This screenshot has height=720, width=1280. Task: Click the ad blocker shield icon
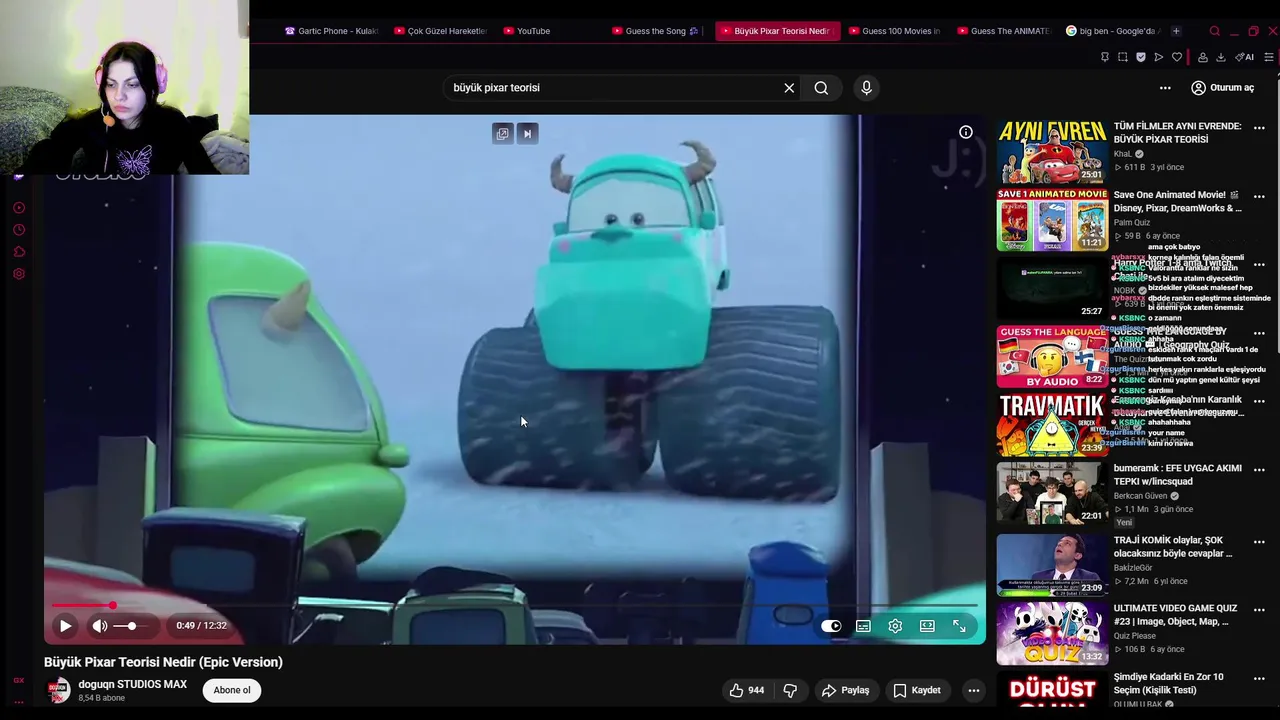click(1141, 57)
